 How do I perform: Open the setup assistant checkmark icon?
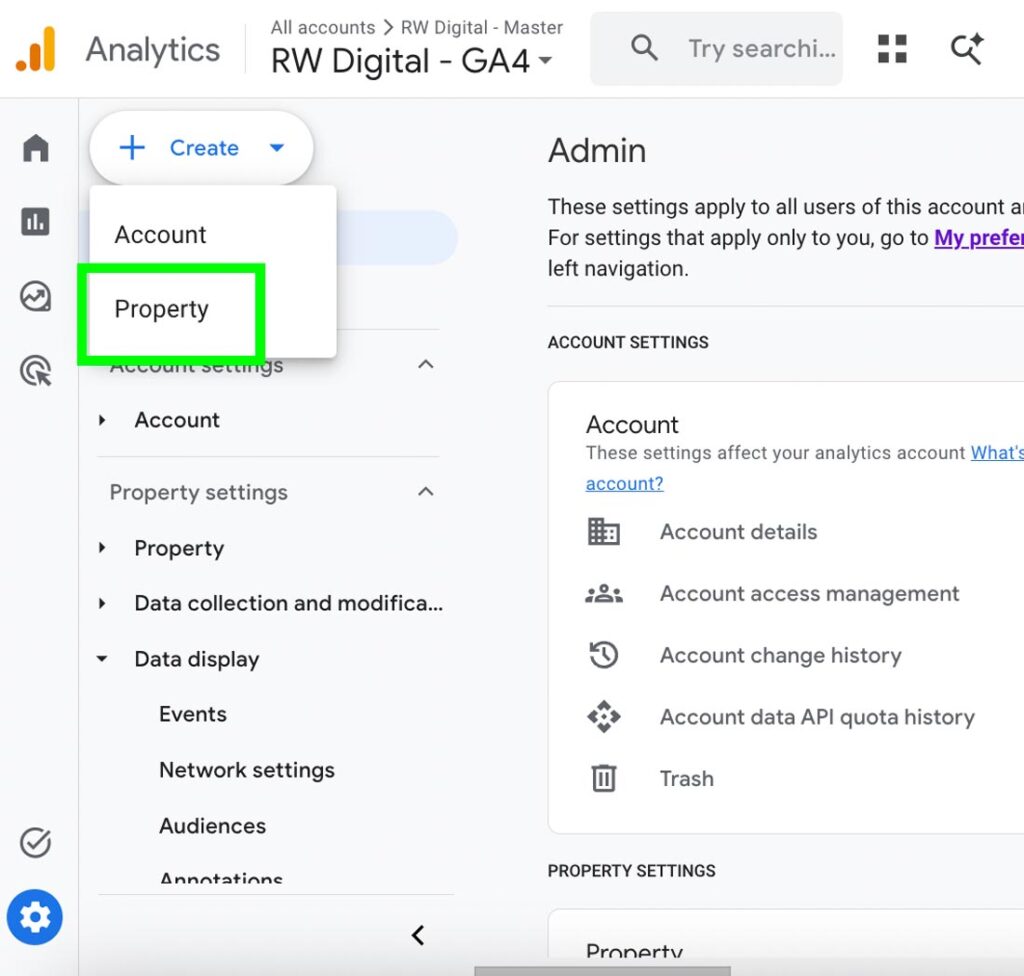pos(35,842)
